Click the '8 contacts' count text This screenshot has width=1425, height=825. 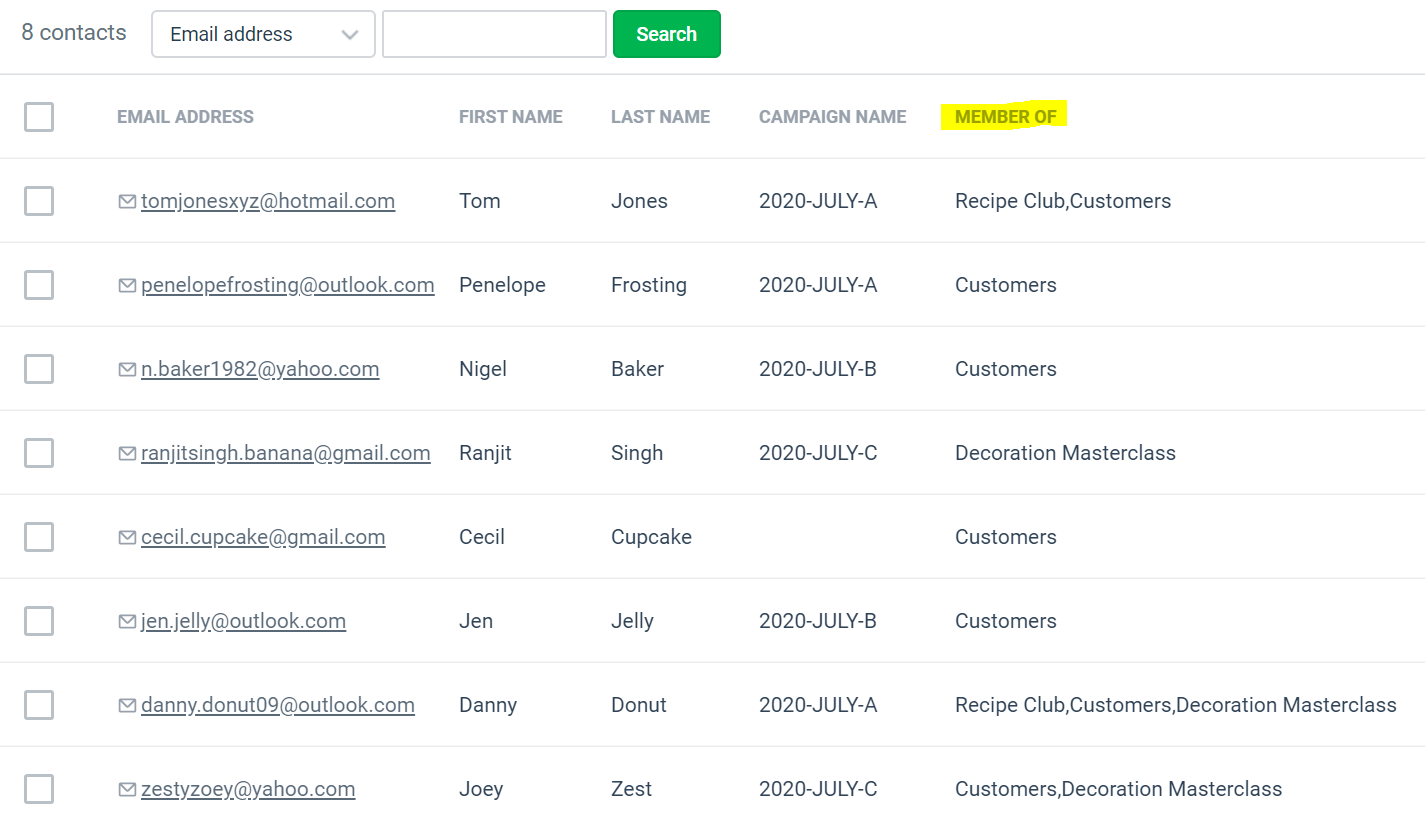74,32
